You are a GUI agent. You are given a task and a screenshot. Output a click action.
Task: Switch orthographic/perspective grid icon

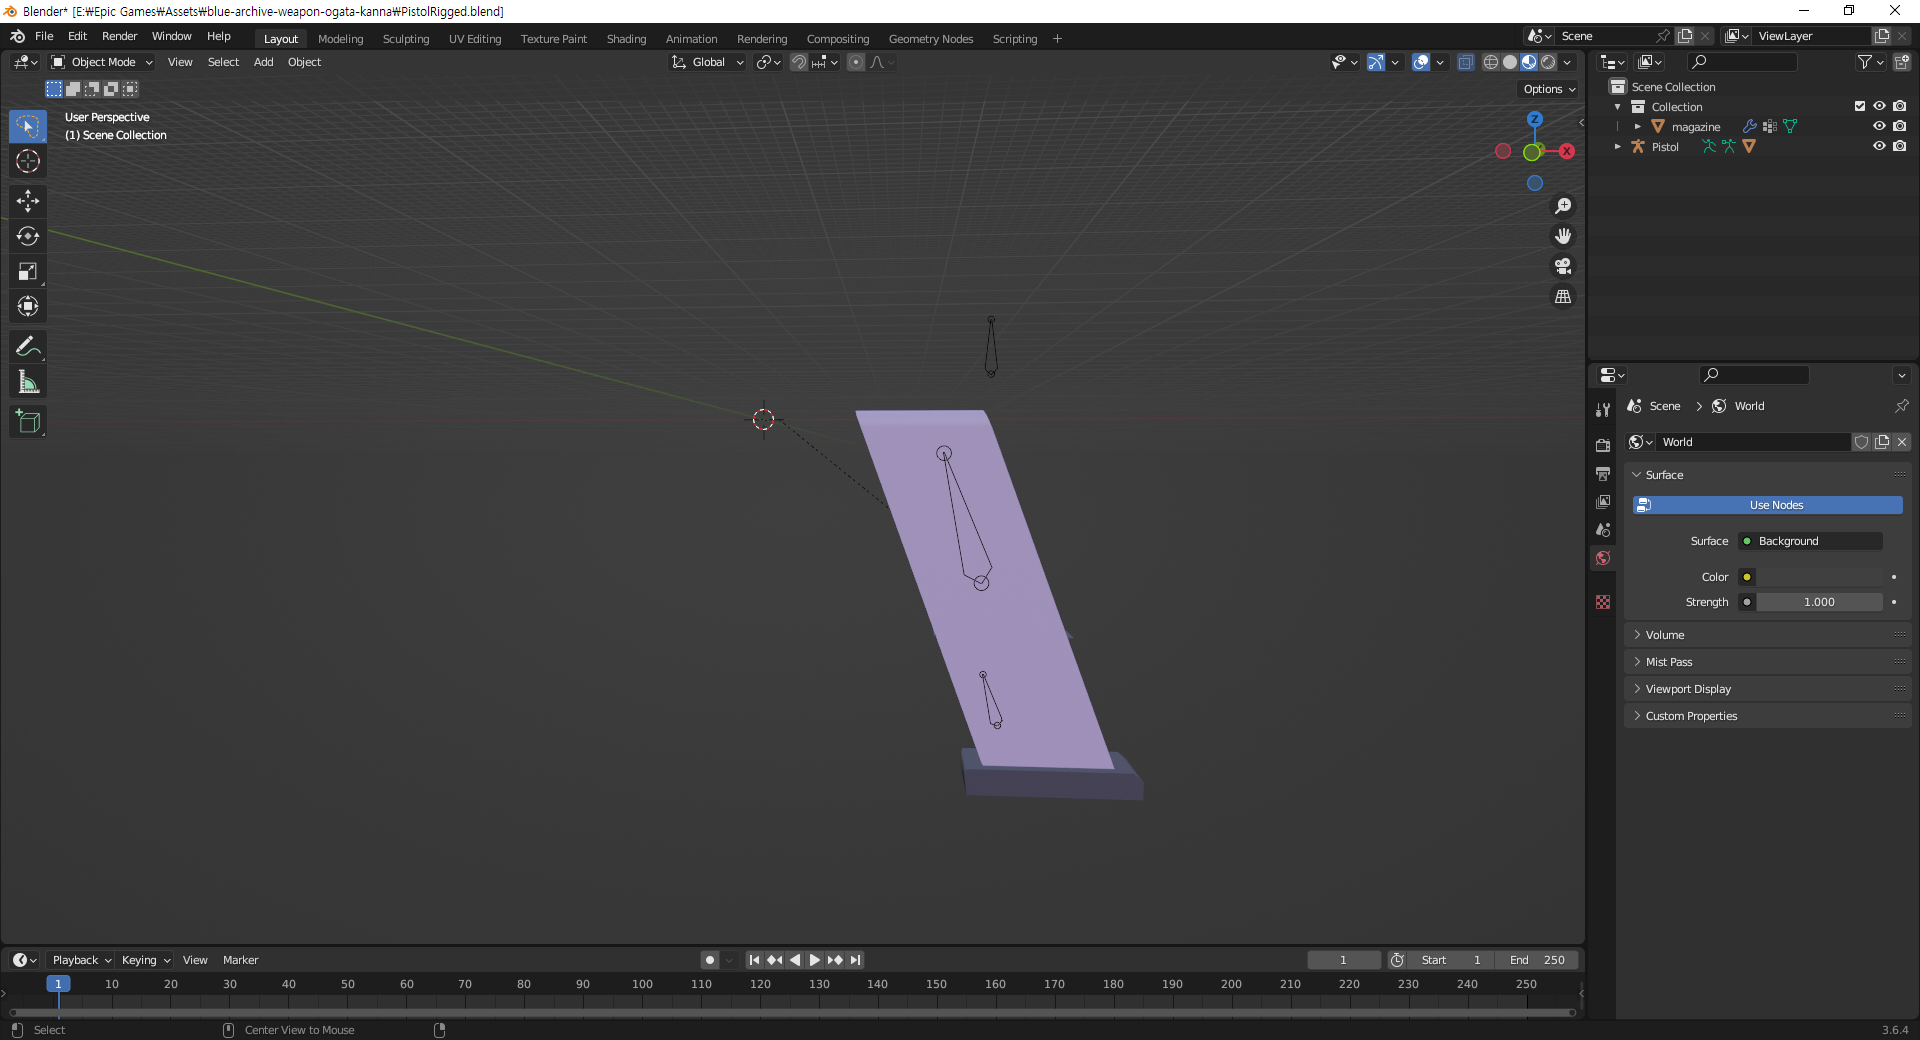[x=1563, y=297]
